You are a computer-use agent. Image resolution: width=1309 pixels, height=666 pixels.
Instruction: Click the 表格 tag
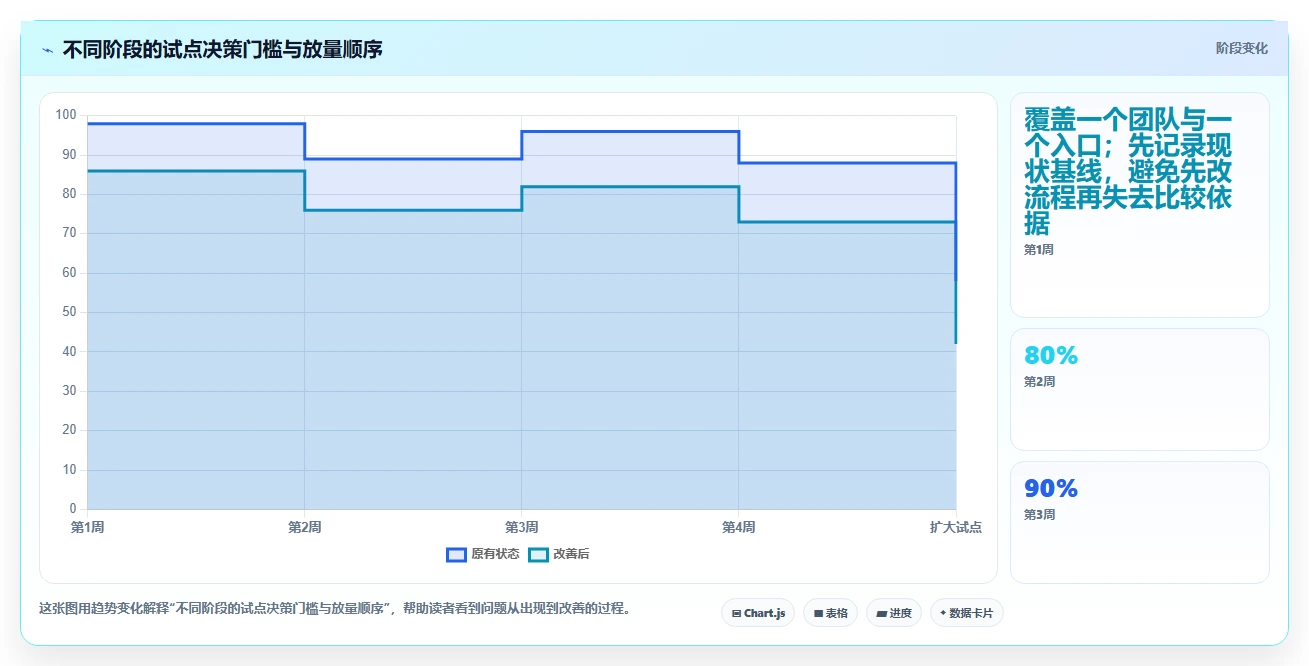(x=830, y=613)
